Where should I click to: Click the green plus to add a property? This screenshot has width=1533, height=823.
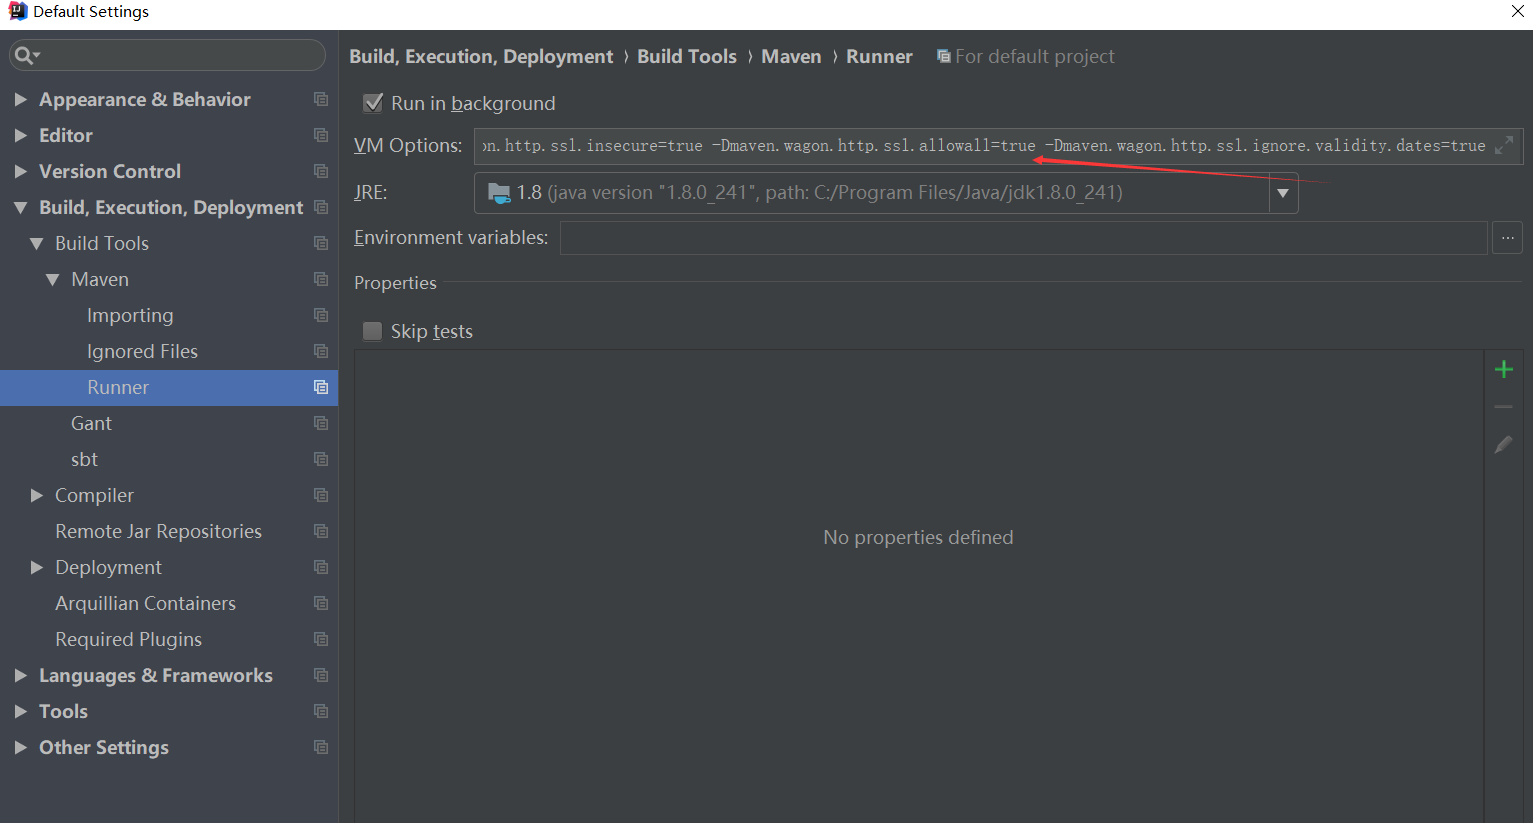point(1503,369)
